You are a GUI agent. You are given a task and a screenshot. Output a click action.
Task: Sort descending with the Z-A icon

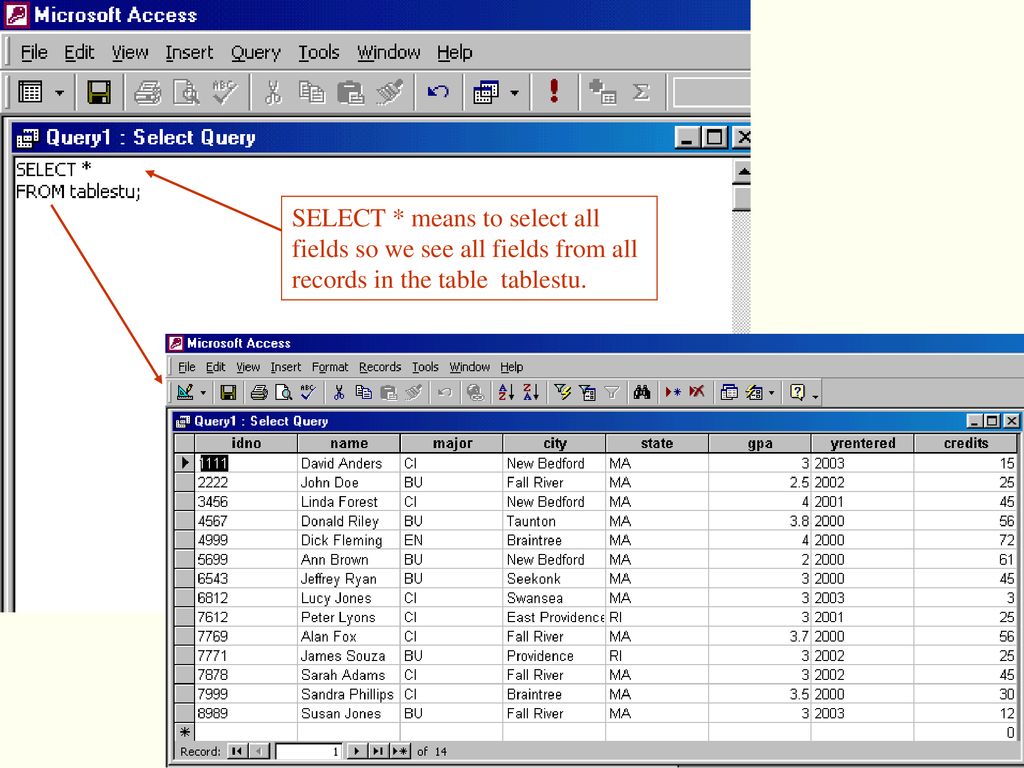point(531,392)
